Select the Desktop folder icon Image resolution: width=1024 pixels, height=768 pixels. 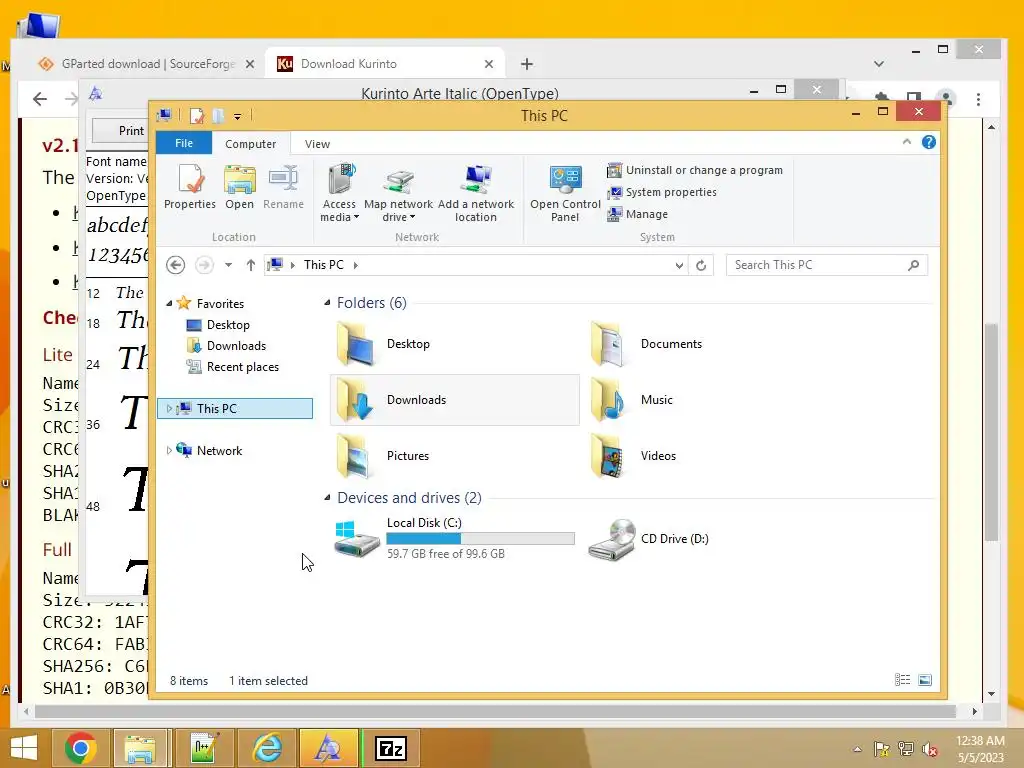355,344
